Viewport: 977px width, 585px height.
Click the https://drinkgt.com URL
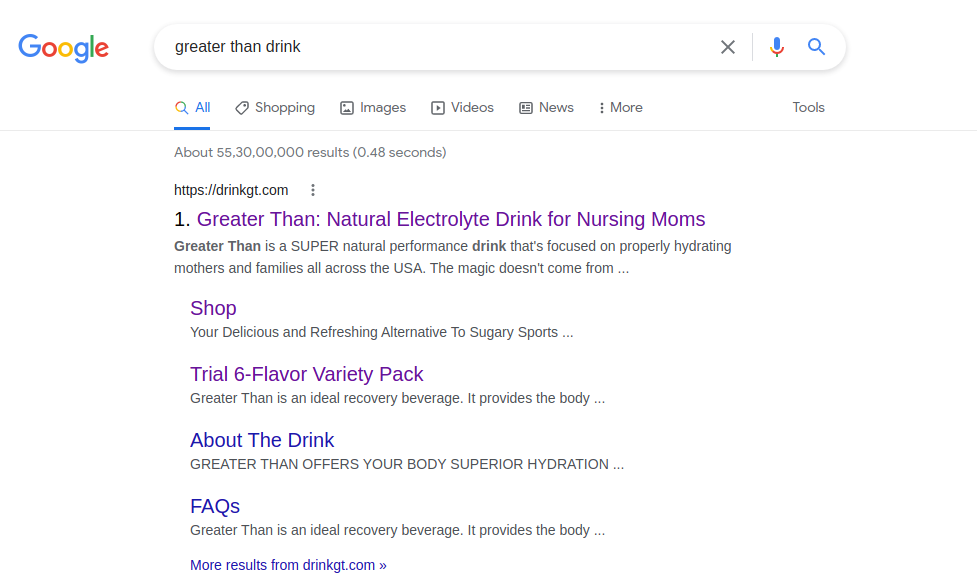click(x=231, y=190)
